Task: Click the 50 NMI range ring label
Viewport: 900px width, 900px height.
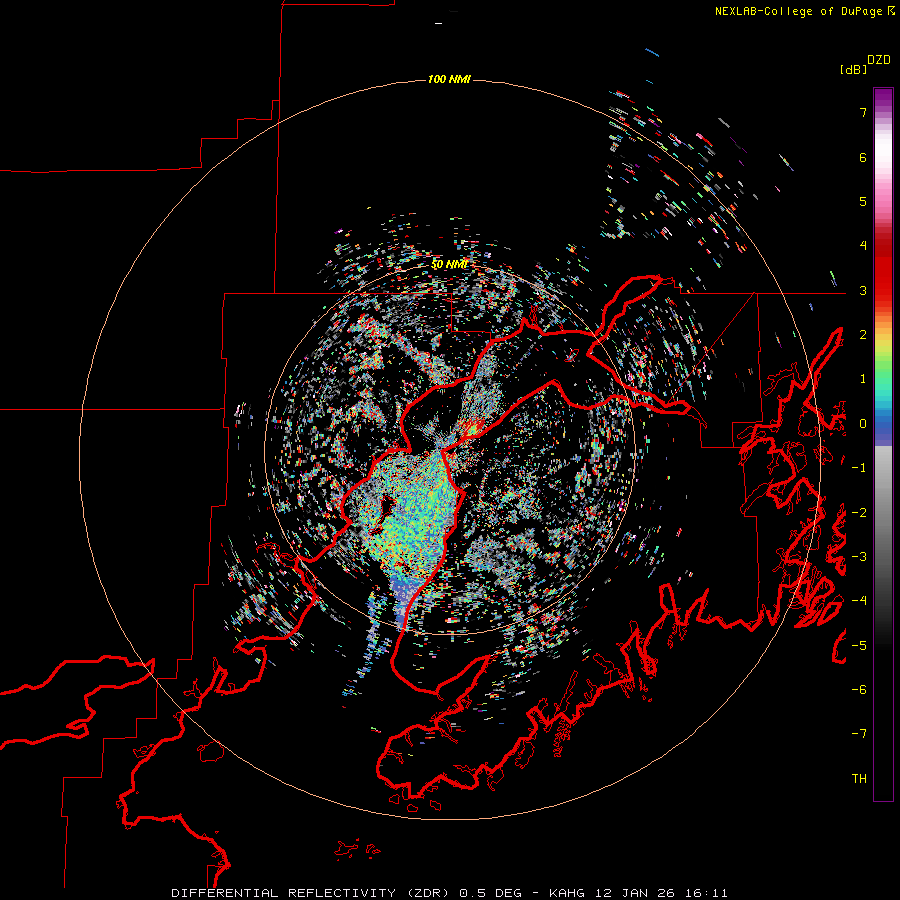Action: pos(449,264)
